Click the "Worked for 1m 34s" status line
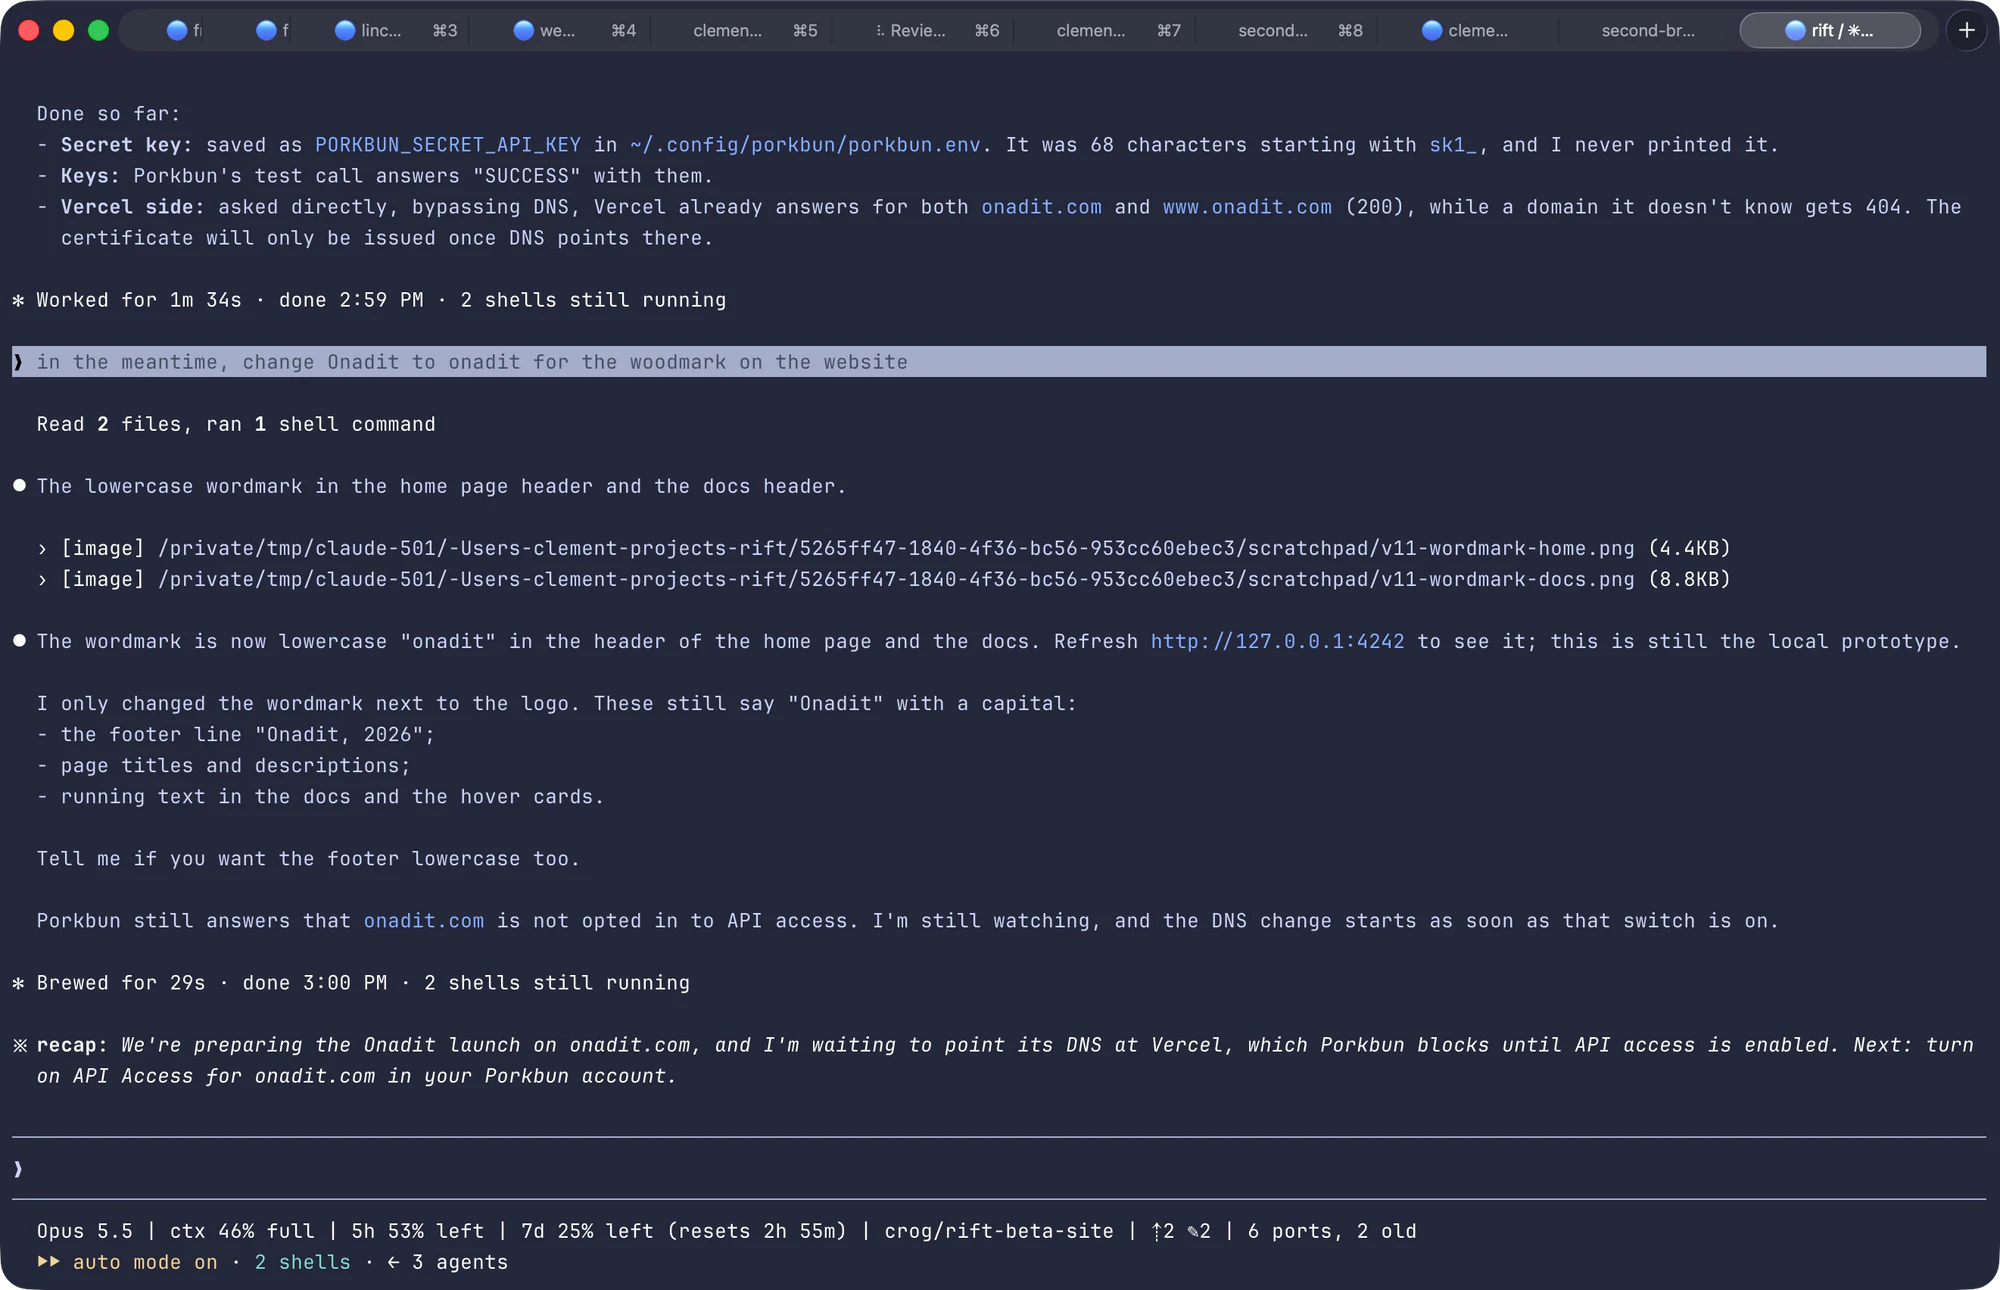The width and height of the screenshot is (2000, 1290). point(369,300)
